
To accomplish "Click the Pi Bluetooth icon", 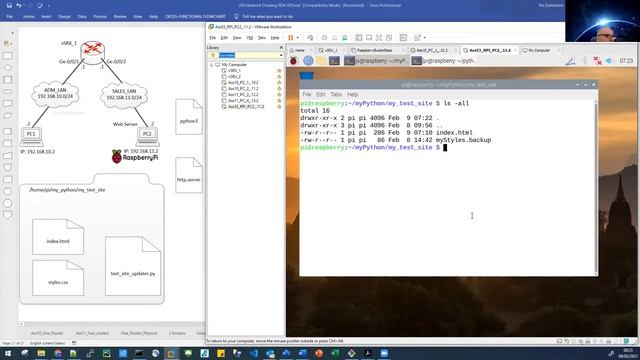I will [584, 61].
